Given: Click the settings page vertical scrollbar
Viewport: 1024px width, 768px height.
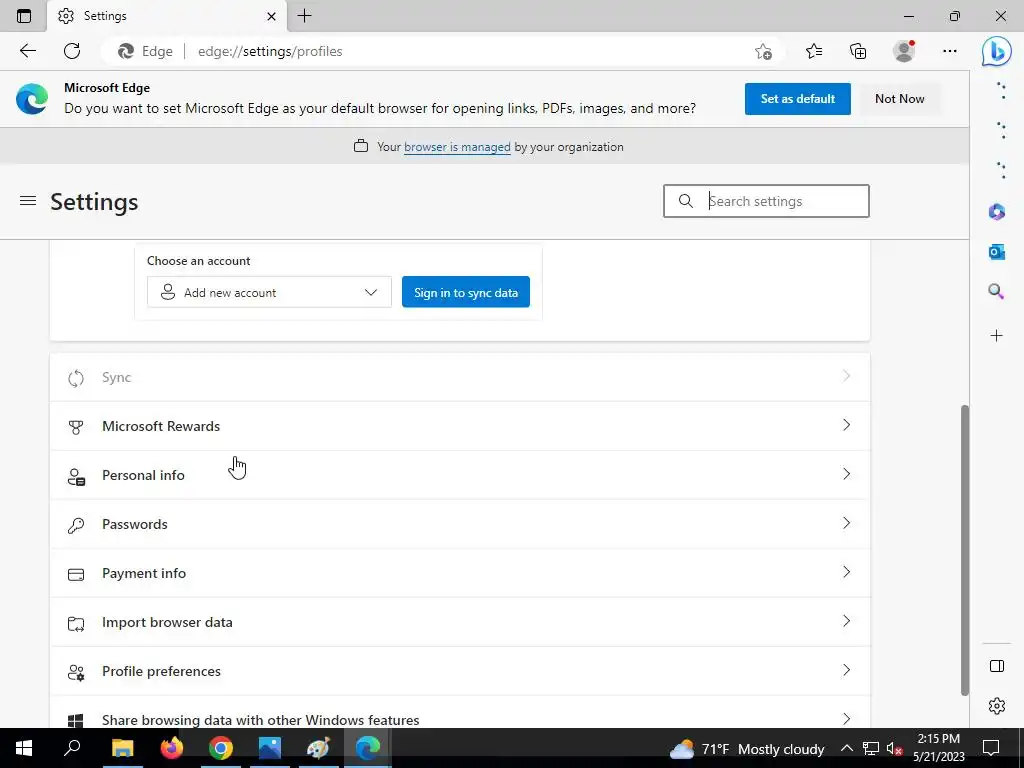Looking at the screenshot, I should point(965,550).
